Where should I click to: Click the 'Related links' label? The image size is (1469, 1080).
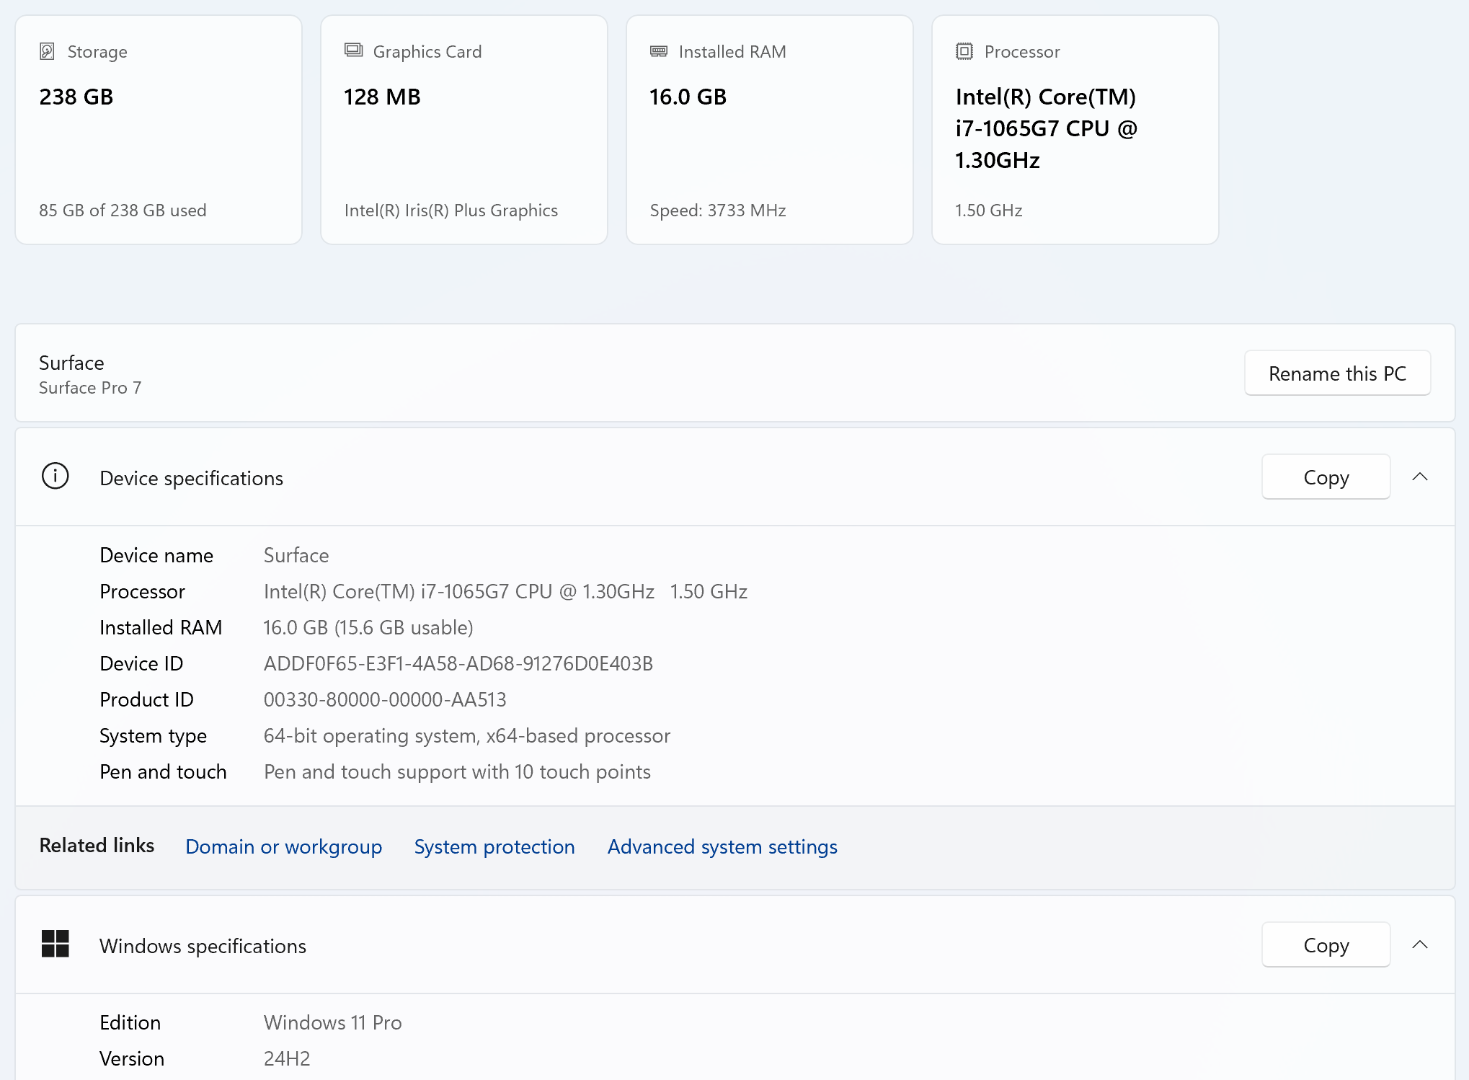[97, 845]
